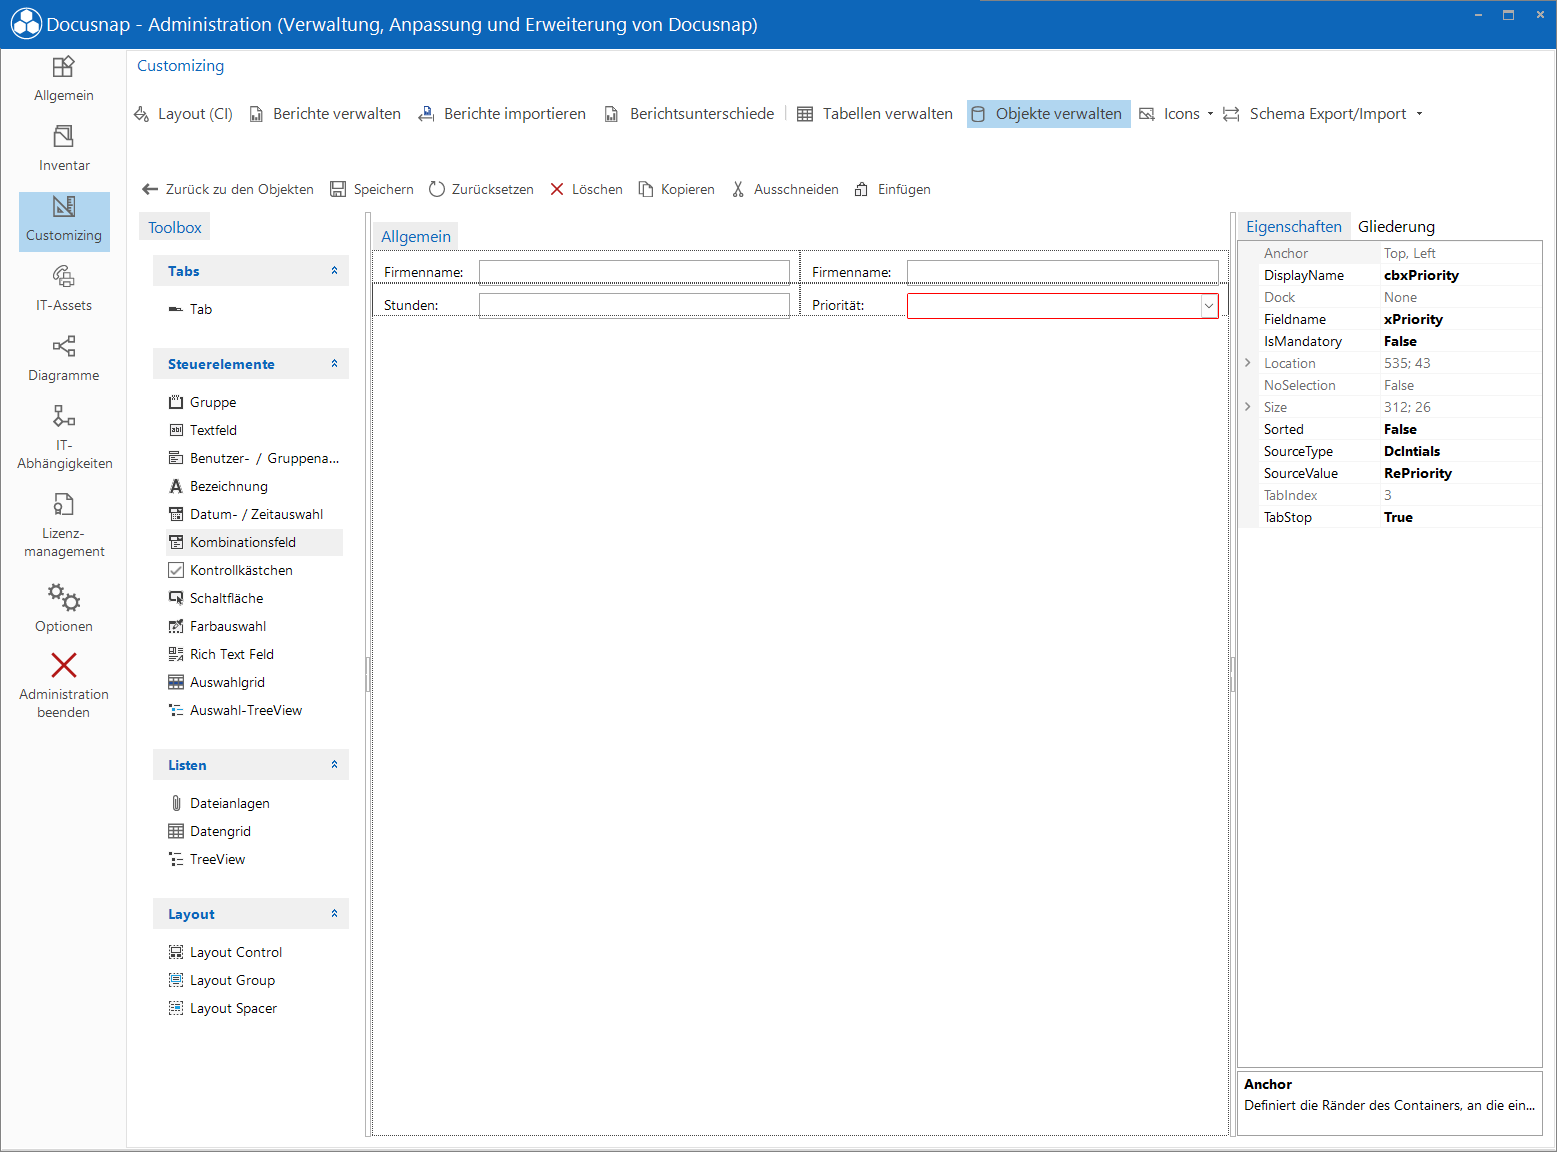
Task: Collapse the Steuerelemente toolbox group
Action: [334, 364]
